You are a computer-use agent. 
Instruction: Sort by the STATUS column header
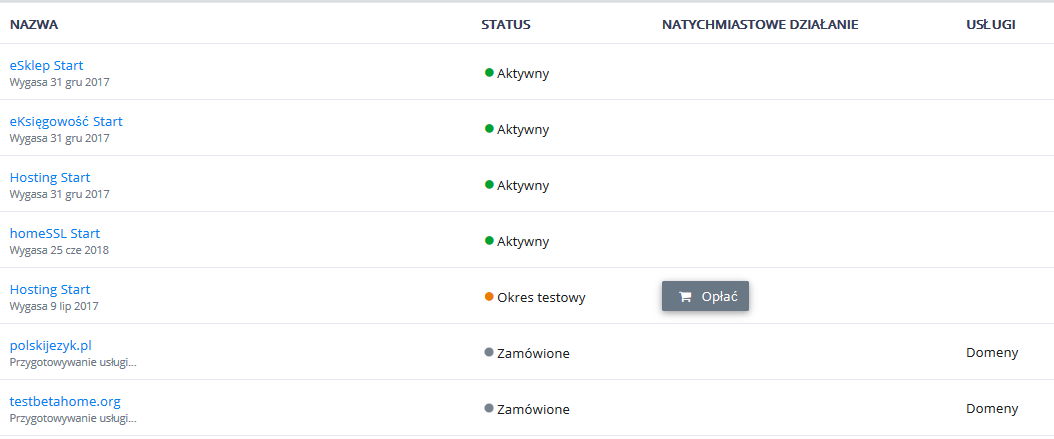pos(505,24)
